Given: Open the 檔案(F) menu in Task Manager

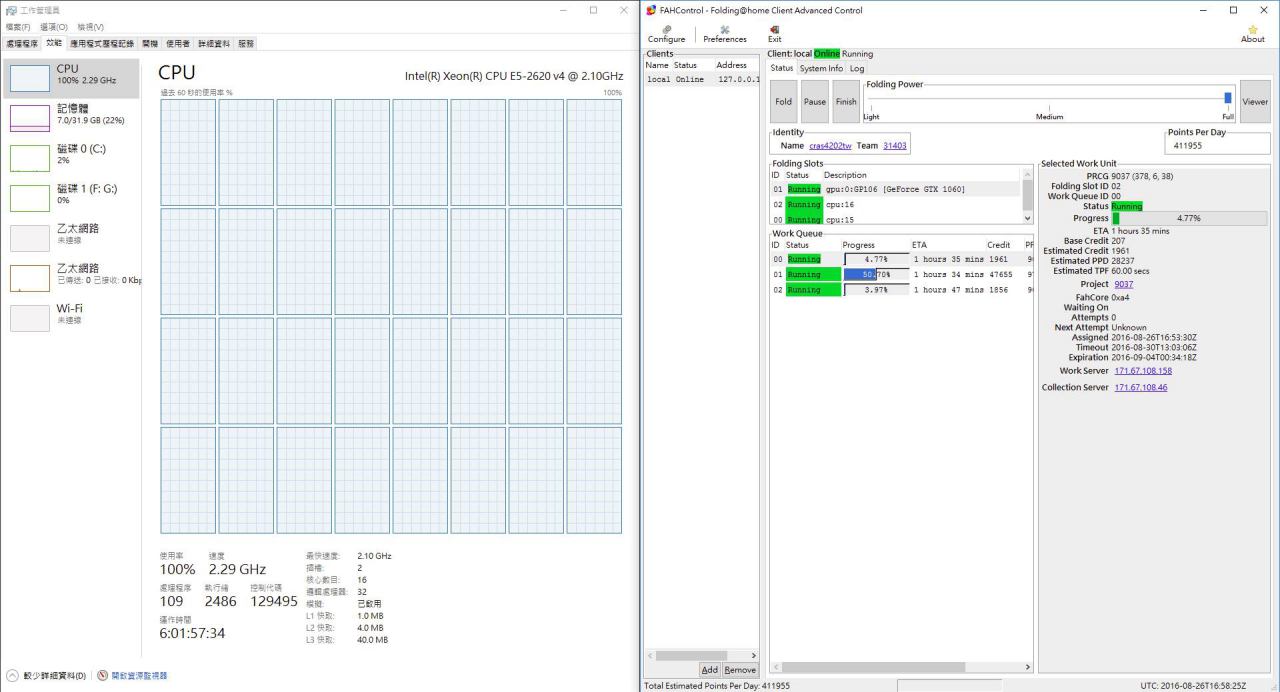Looking at the screenshot, I should point(18,27).
